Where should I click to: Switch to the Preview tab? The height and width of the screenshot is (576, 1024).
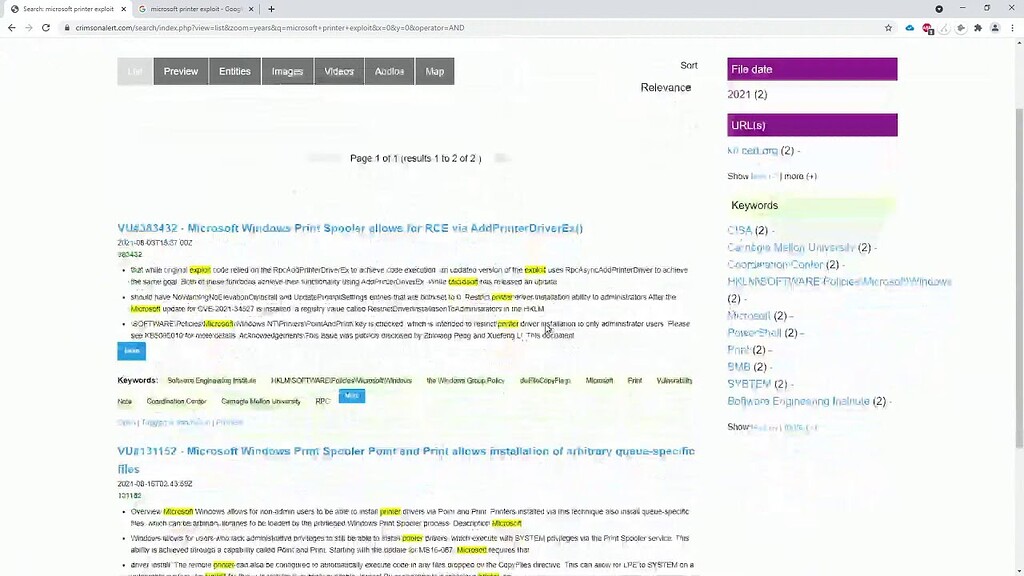180,71
